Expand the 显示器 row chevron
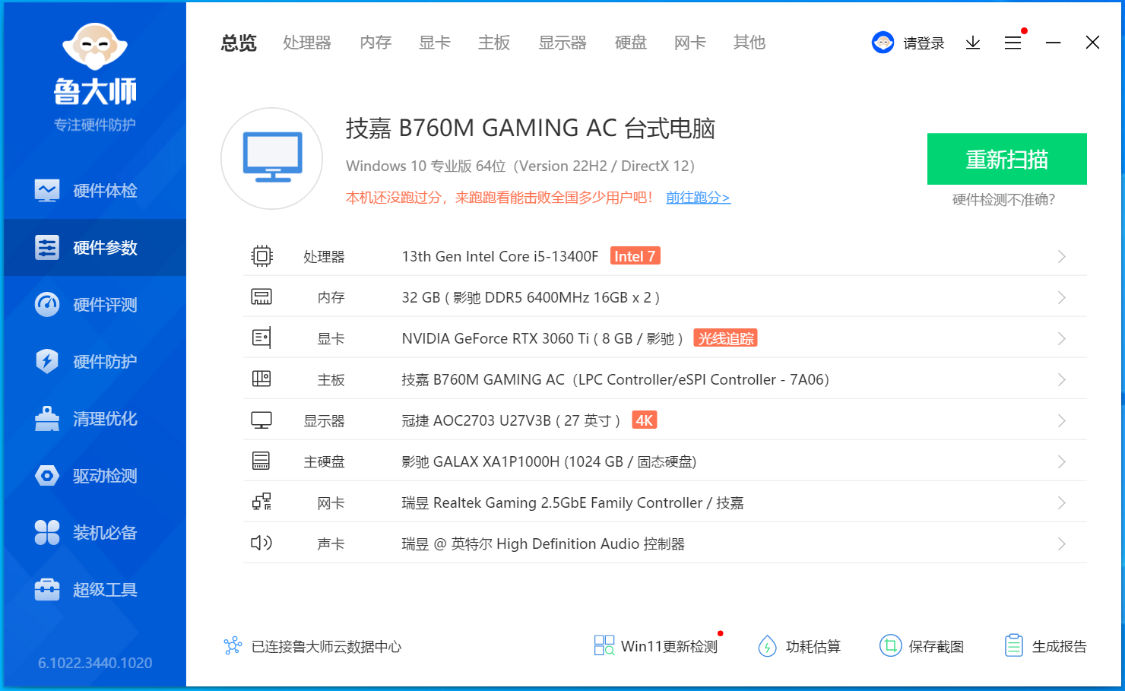Image resolution: width=1125 pixels, height=691 pixels. click(x=1062, y=420)
